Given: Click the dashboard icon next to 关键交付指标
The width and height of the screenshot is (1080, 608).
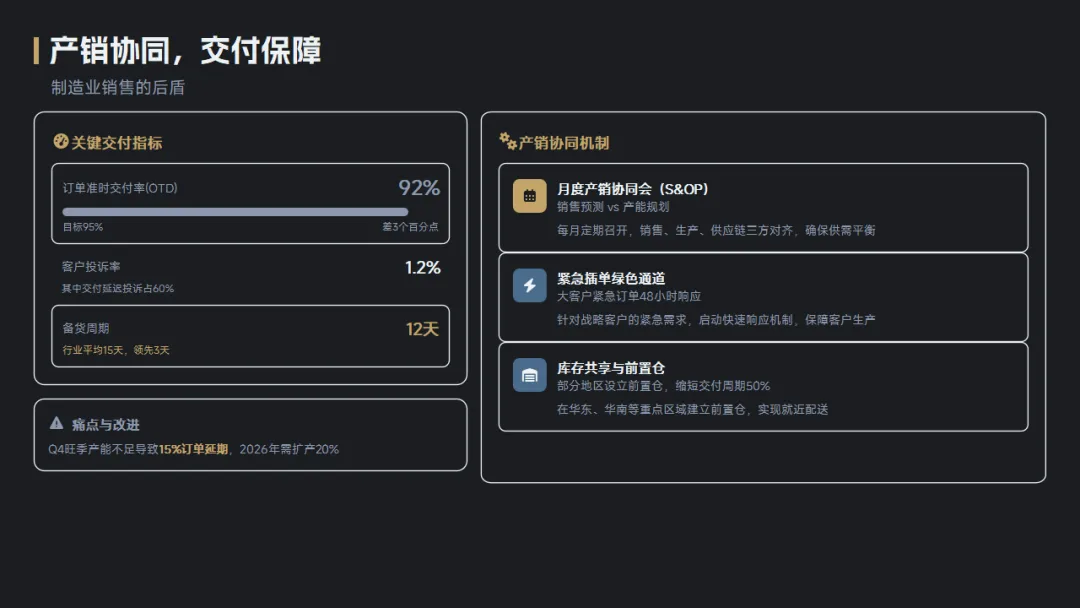Looking at the screenshot, I should pos(61,142).
